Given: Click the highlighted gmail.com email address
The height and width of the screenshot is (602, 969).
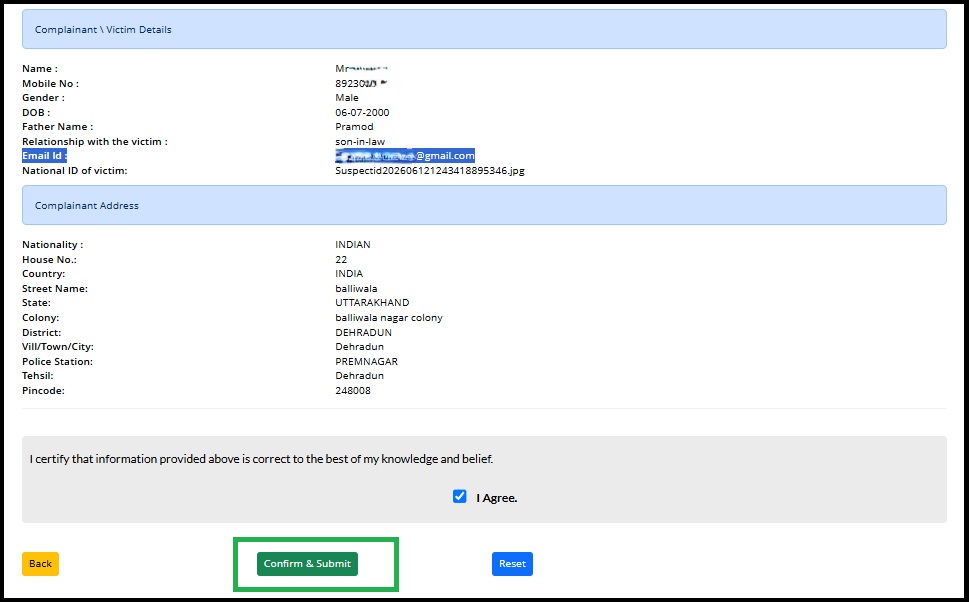Looking at the screenshot, I should coord(405,156).
